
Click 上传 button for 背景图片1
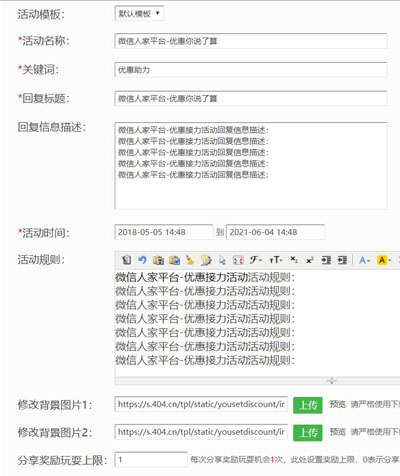click(308, 405)
